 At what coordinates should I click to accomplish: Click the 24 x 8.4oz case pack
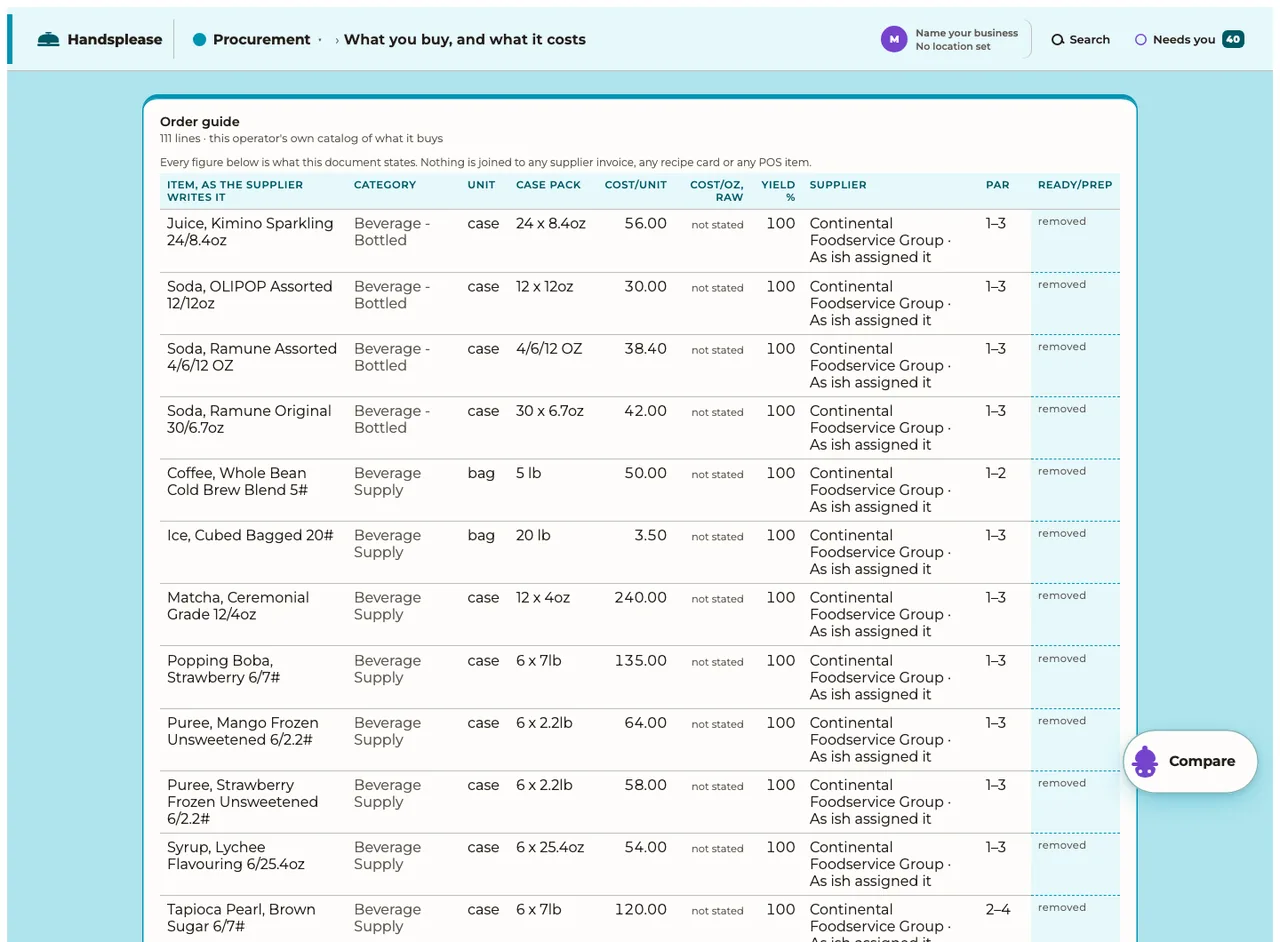coord(551,224)
